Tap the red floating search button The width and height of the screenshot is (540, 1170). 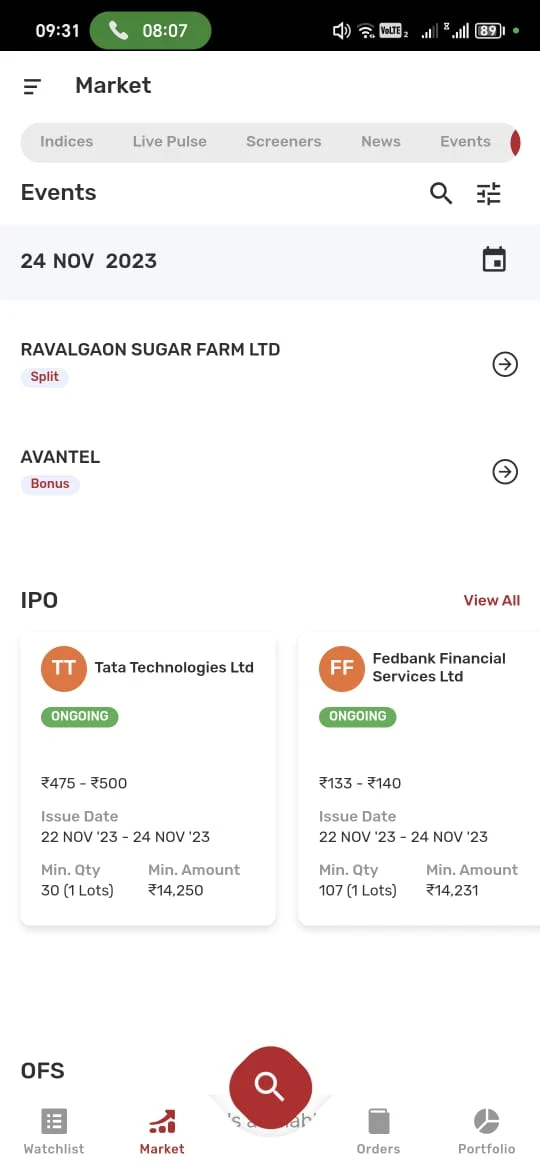pyautogui.click(x=270, y=1086)
